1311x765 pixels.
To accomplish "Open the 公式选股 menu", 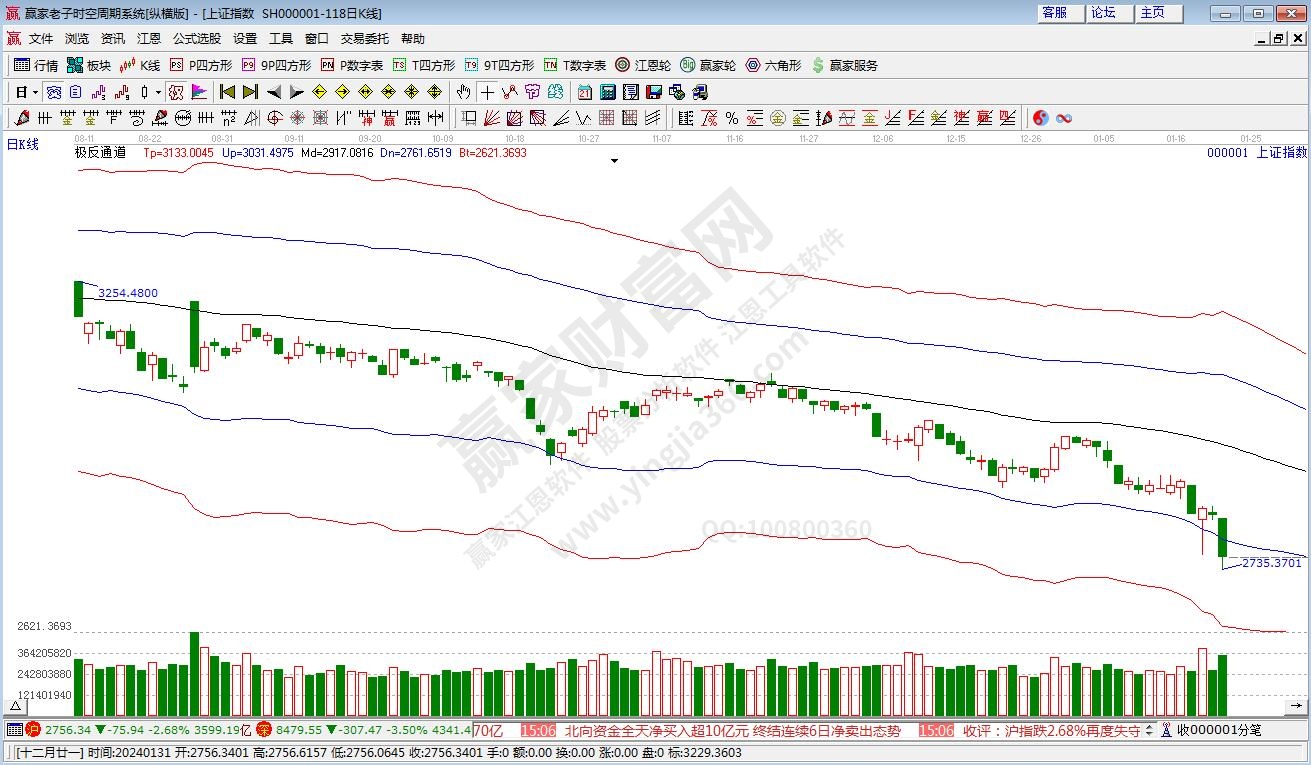I will pos(196,38).
